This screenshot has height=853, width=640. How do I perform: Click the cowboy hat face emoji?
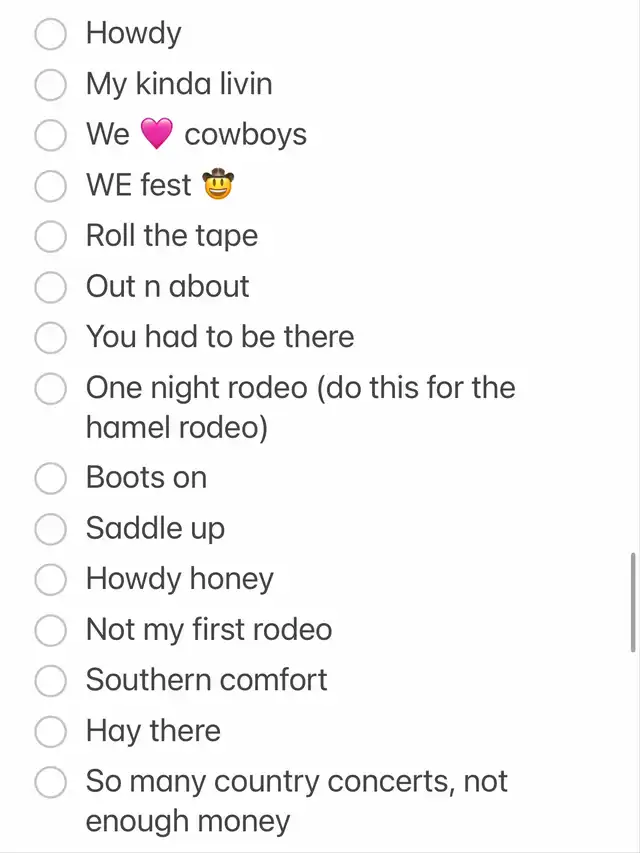(x=217, y=186)
